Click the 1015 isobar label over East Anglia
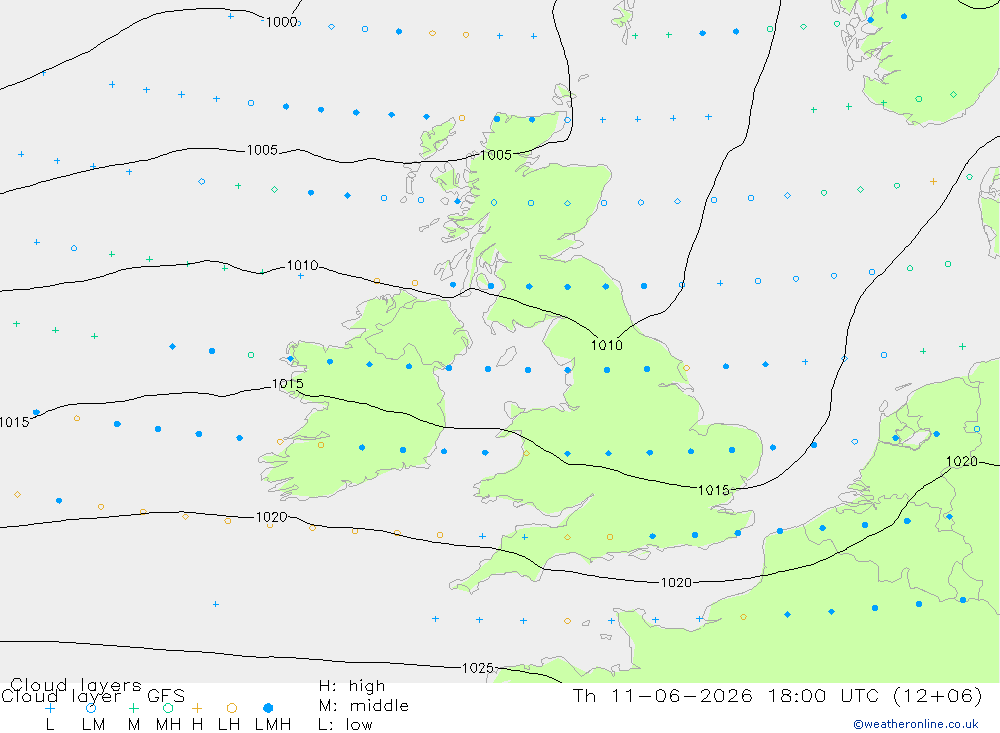This screenshot has width=1000, height=733. 714,490
